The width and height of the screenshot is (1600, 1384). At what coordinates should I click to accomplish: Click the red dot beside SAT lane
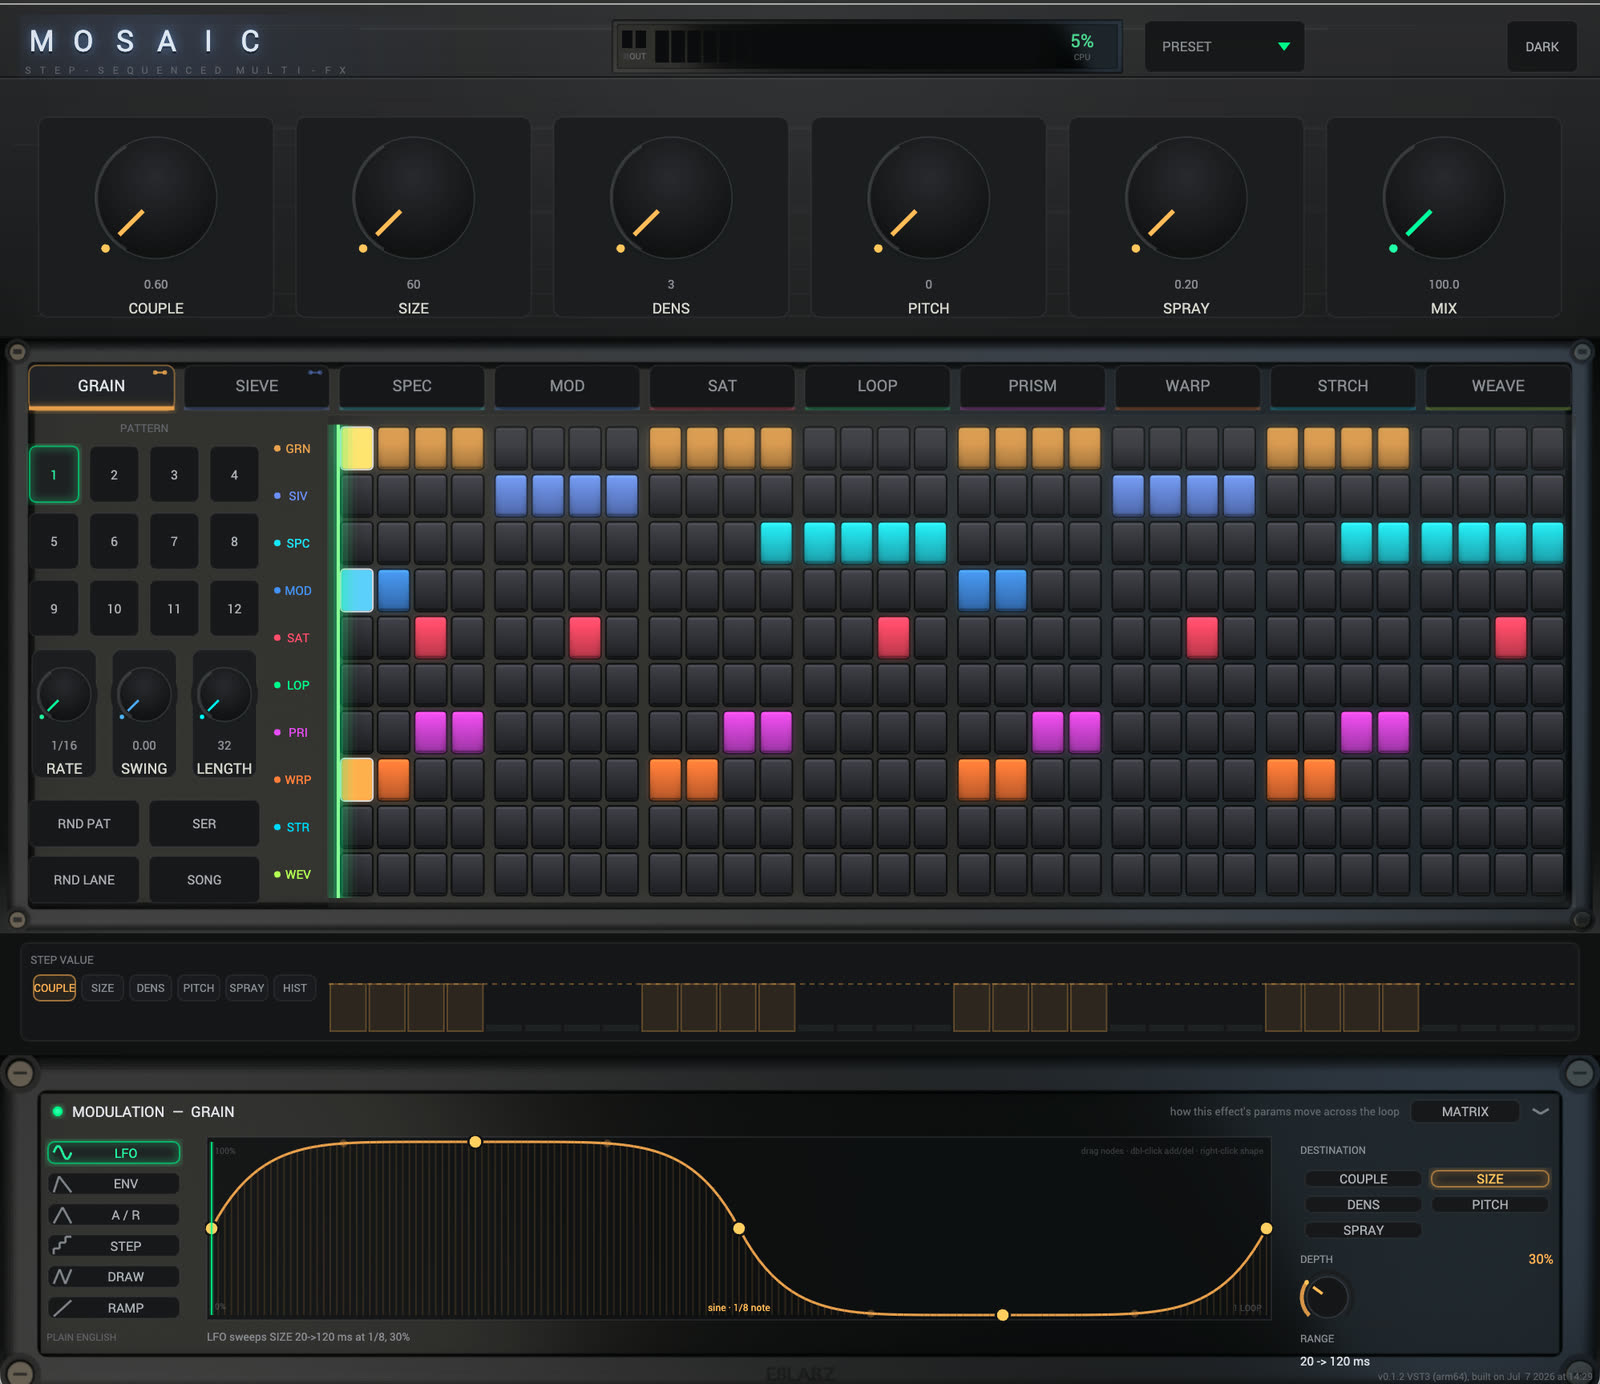click(x=277, y=638)
